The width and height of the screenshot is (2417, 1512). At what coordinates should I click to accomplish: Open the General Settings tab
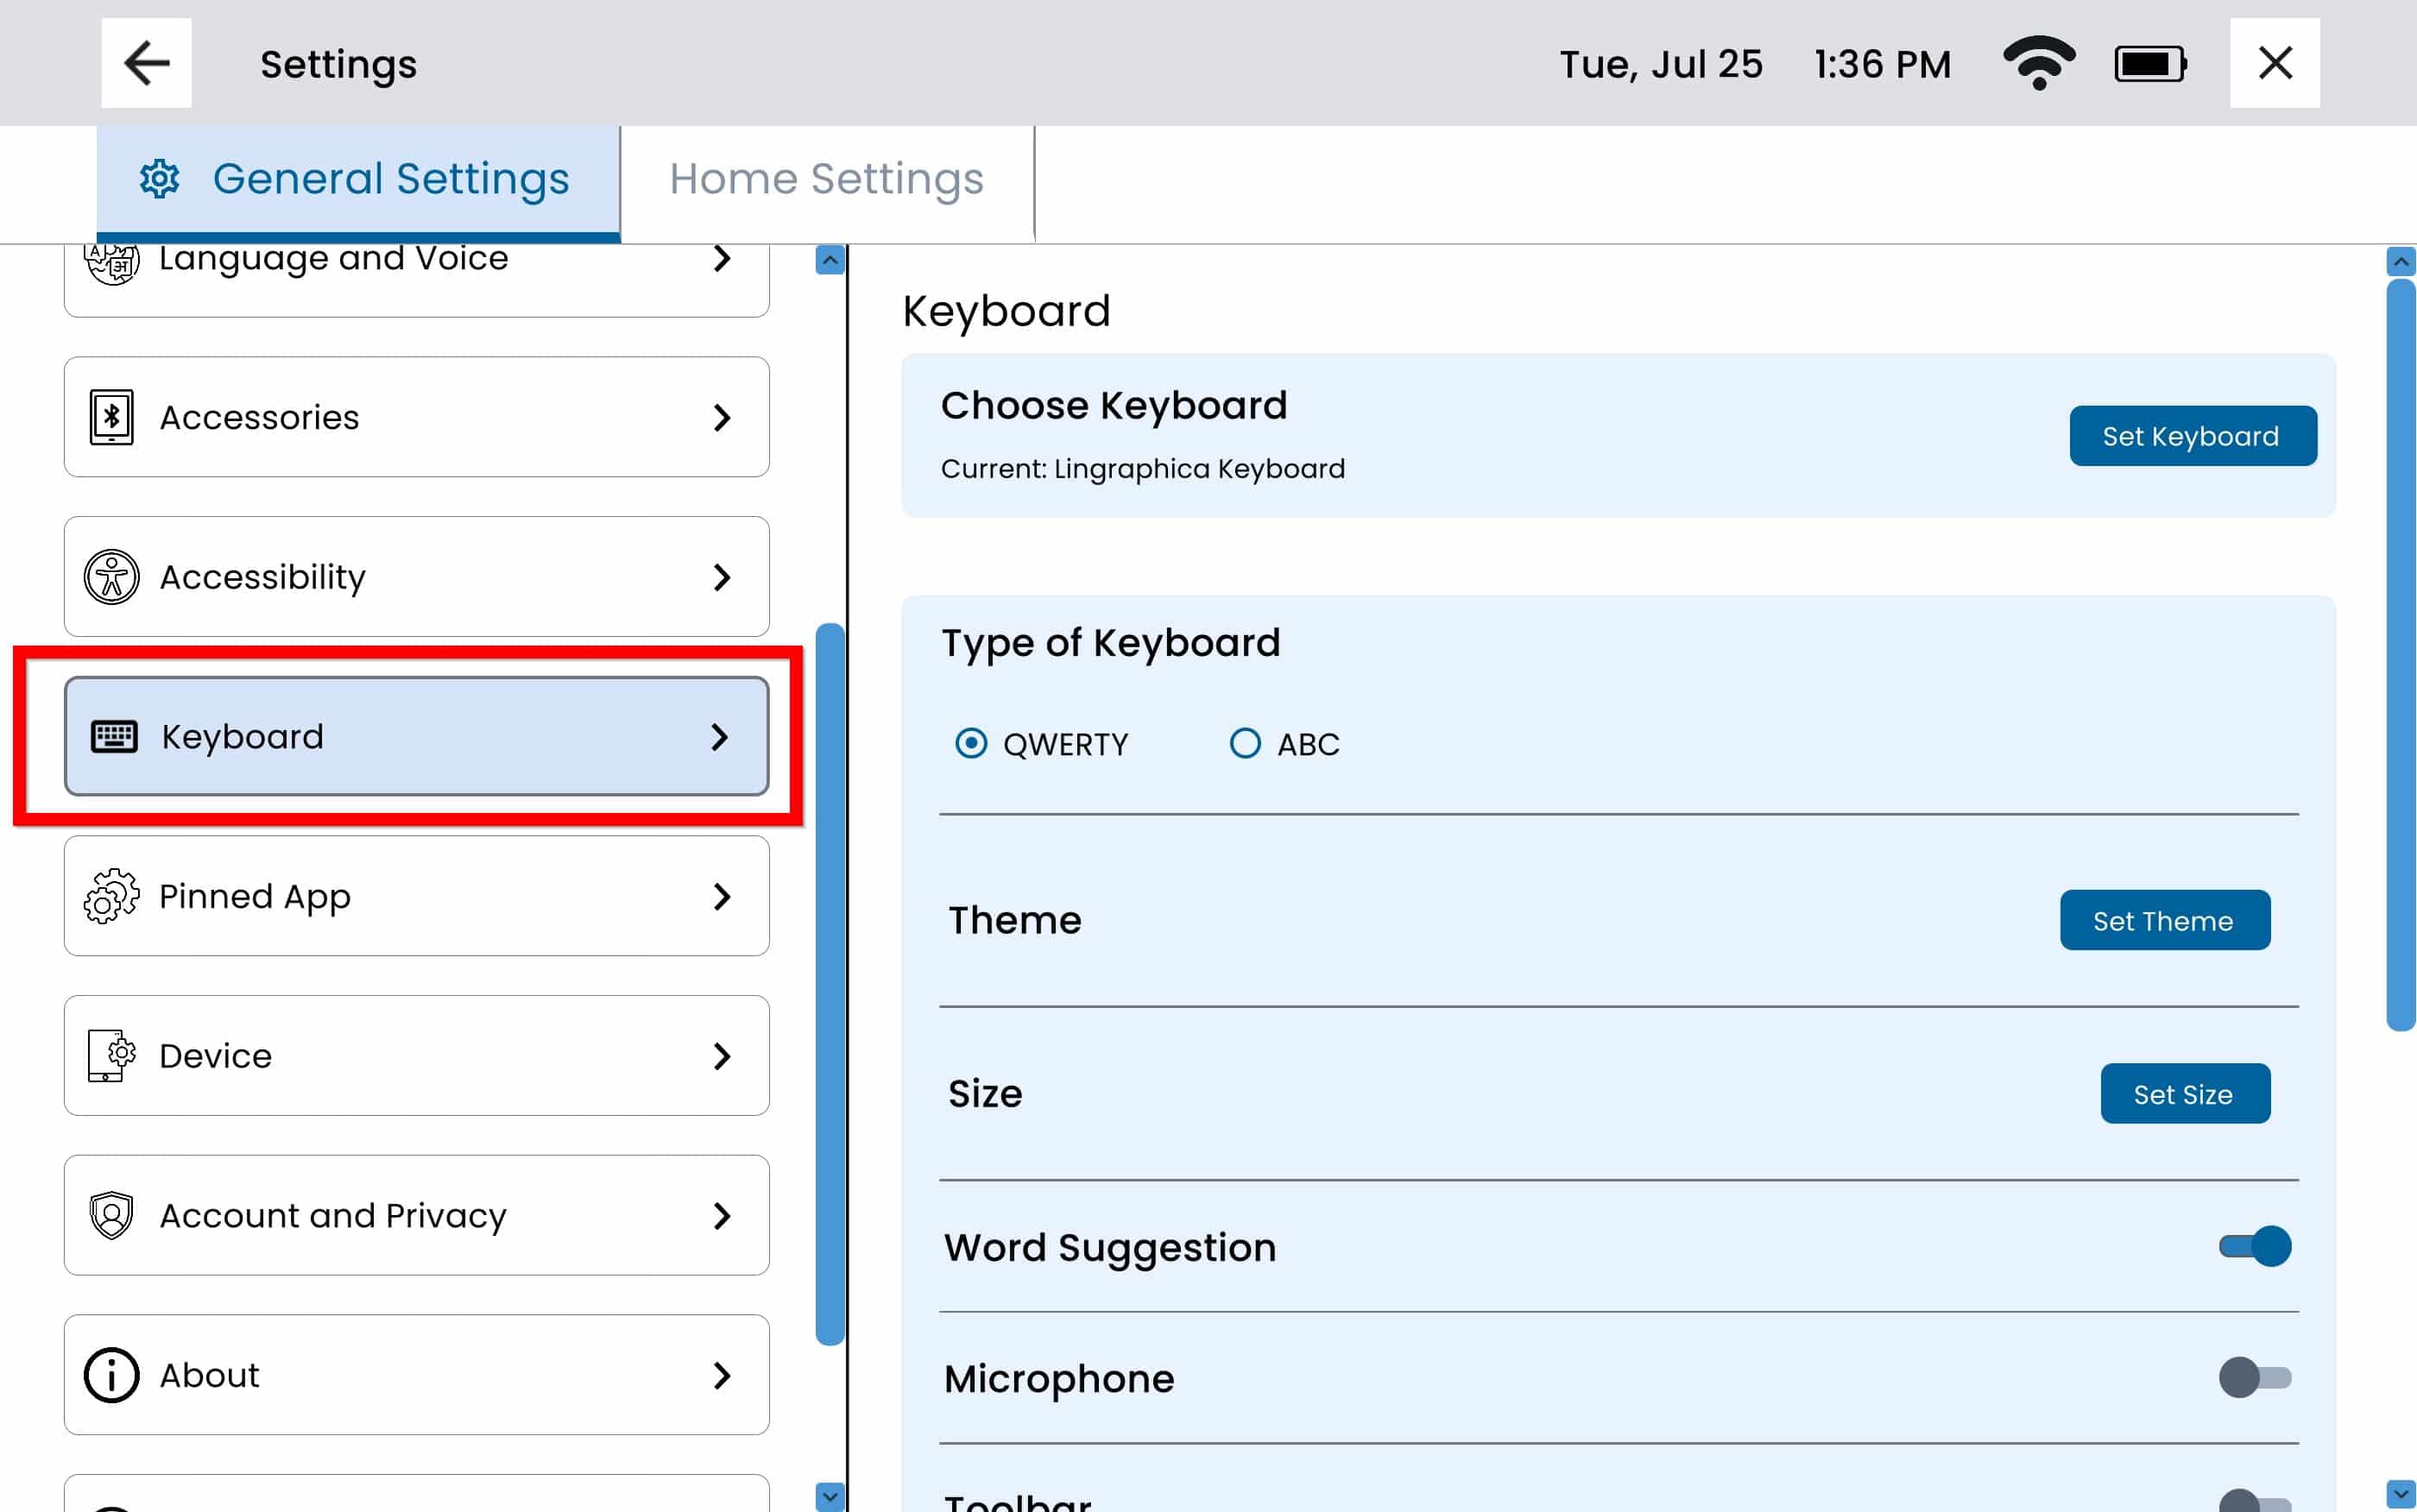pos(358,180)
